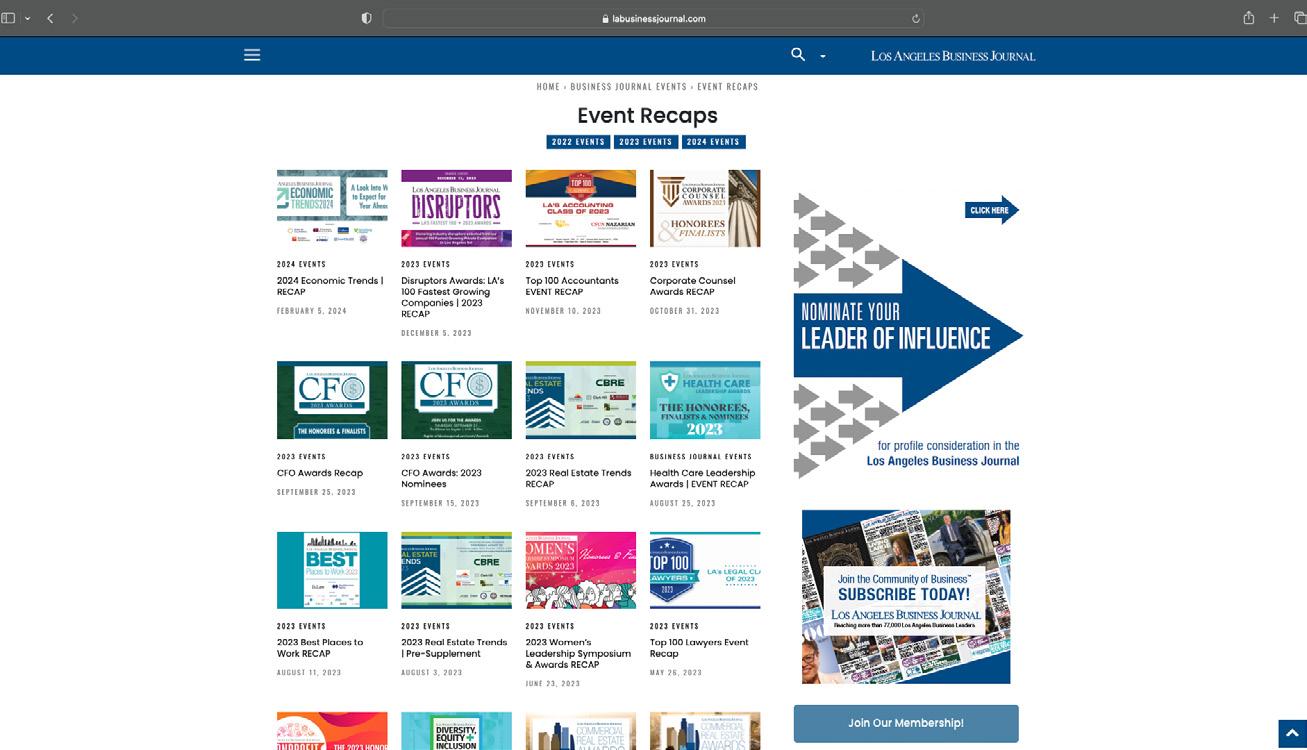
Task: Click the Event Recaps breadcrumb
Action: 727,87
